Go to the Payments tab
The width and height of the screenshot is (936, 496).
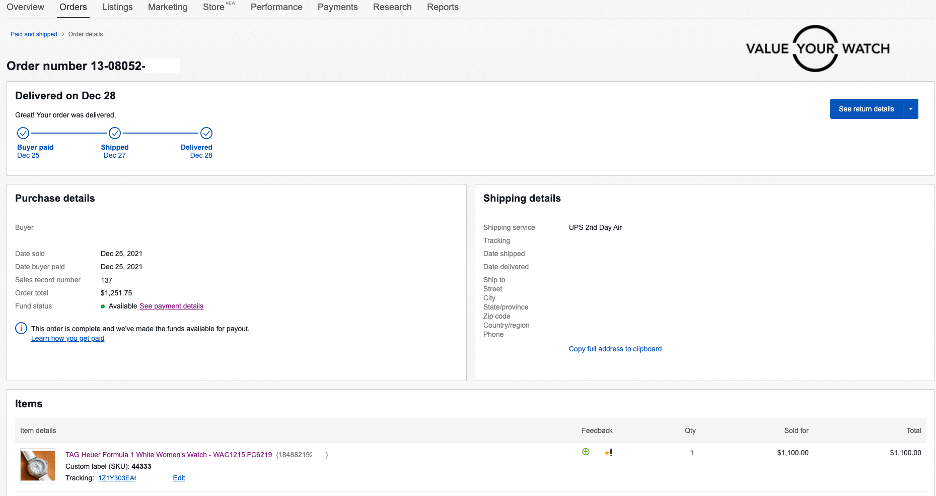point(337,7)
